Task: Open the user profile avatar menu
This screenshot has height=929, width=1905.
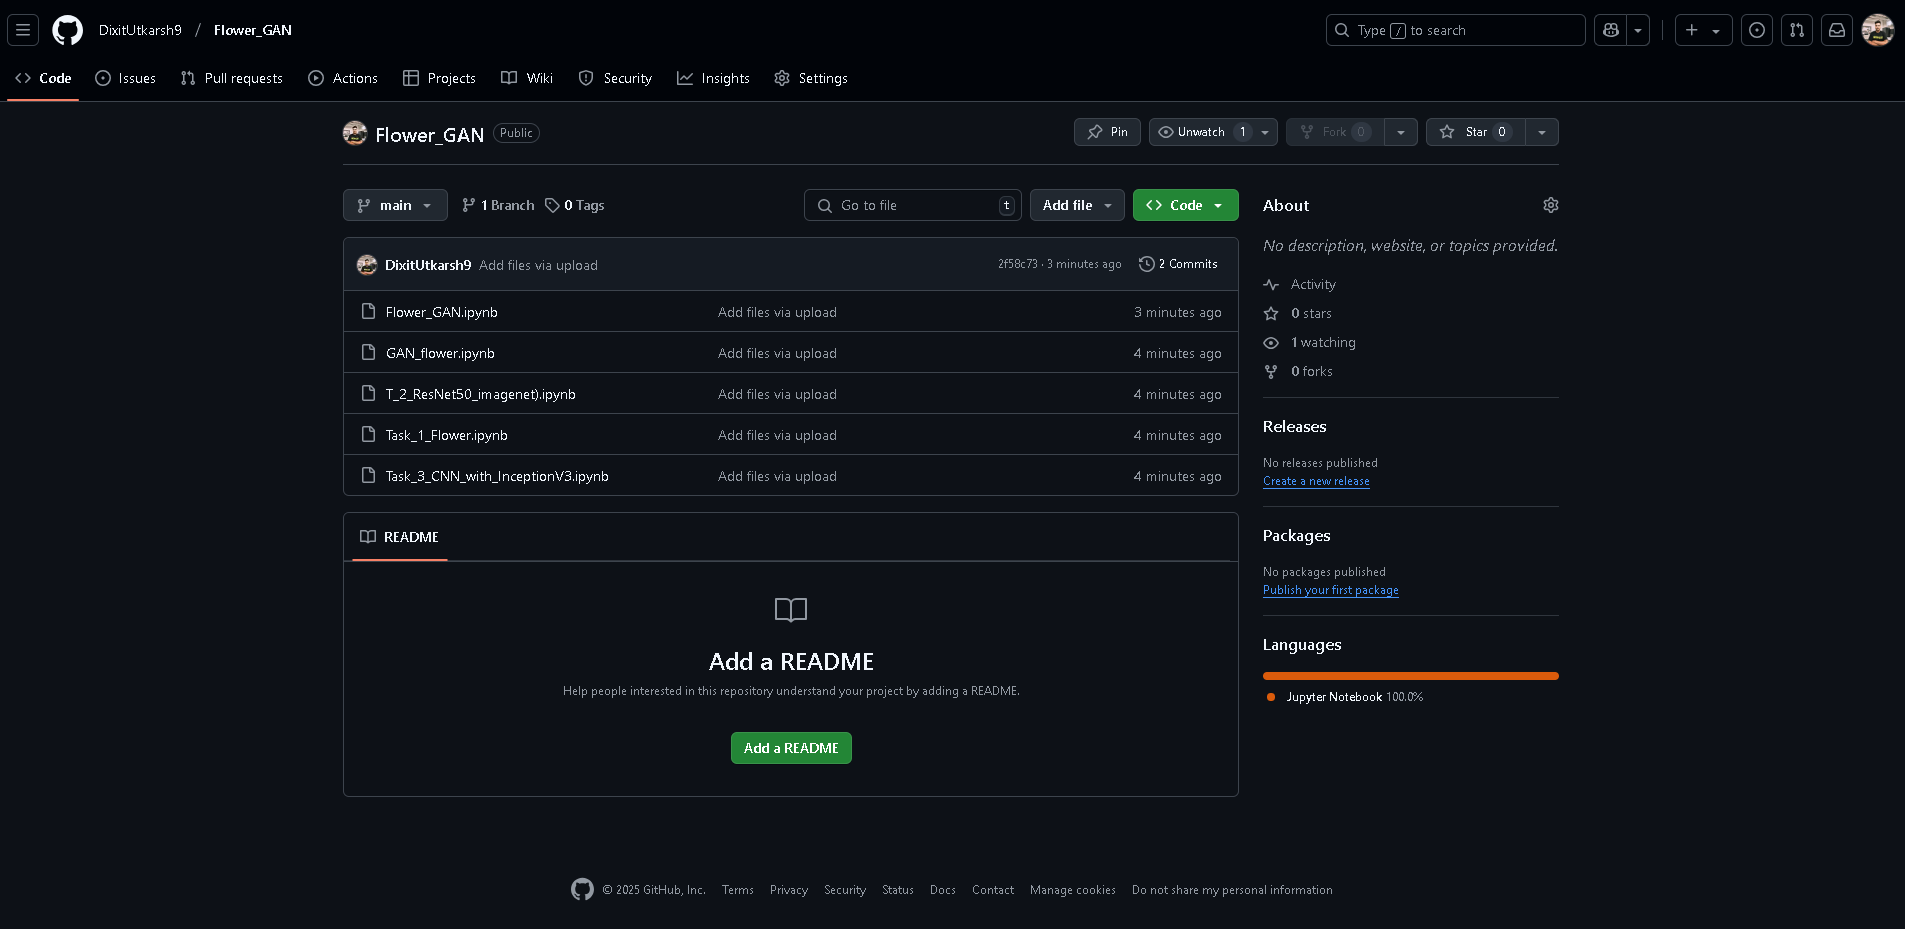Action: pos(1878,30)
